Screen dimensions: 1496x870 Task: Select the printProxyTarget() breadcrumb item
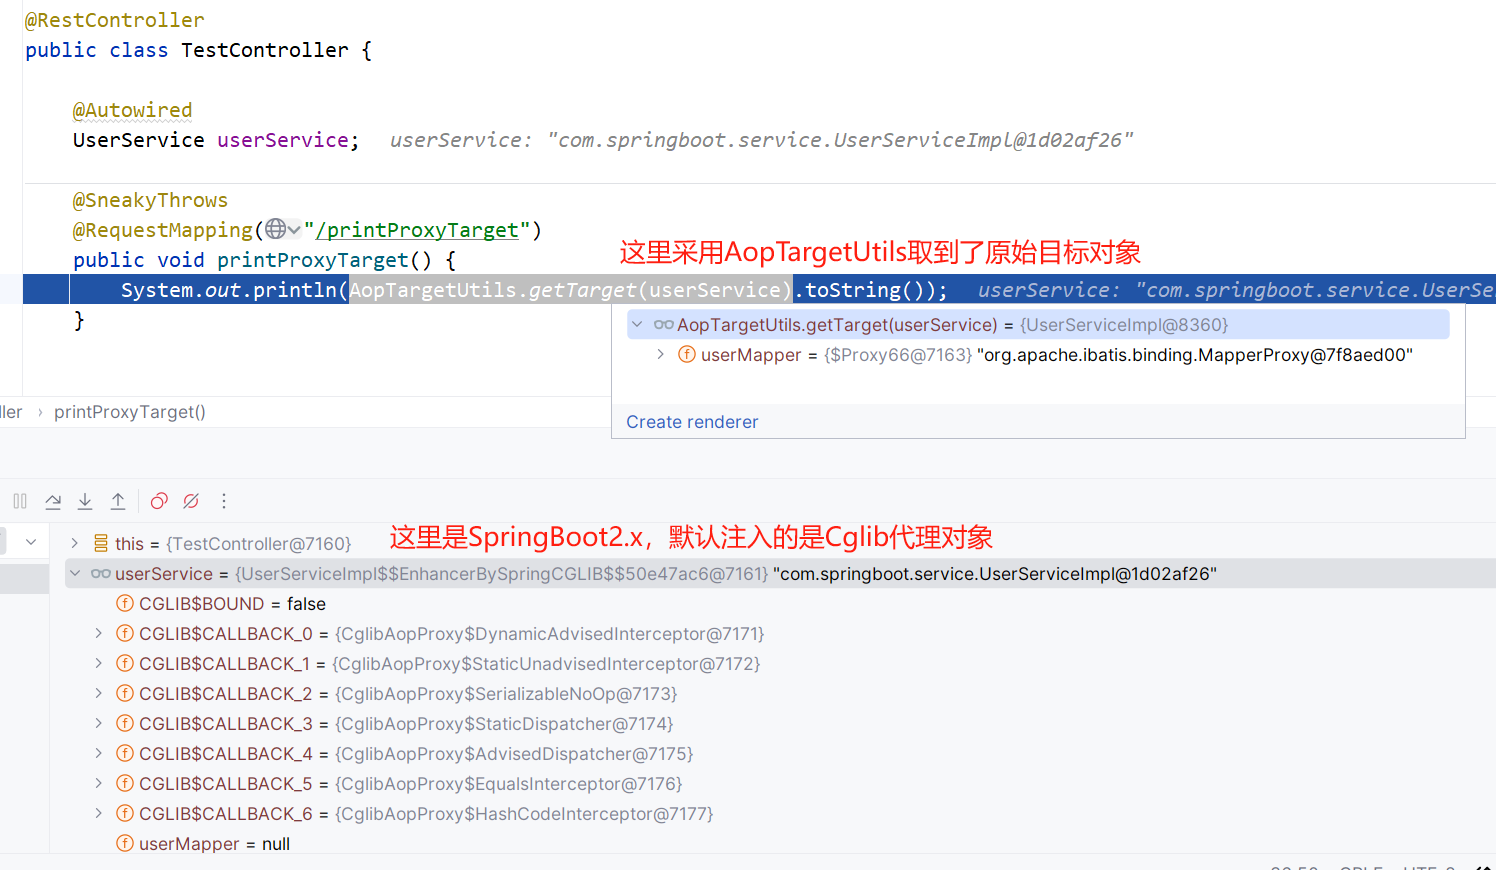130,412
